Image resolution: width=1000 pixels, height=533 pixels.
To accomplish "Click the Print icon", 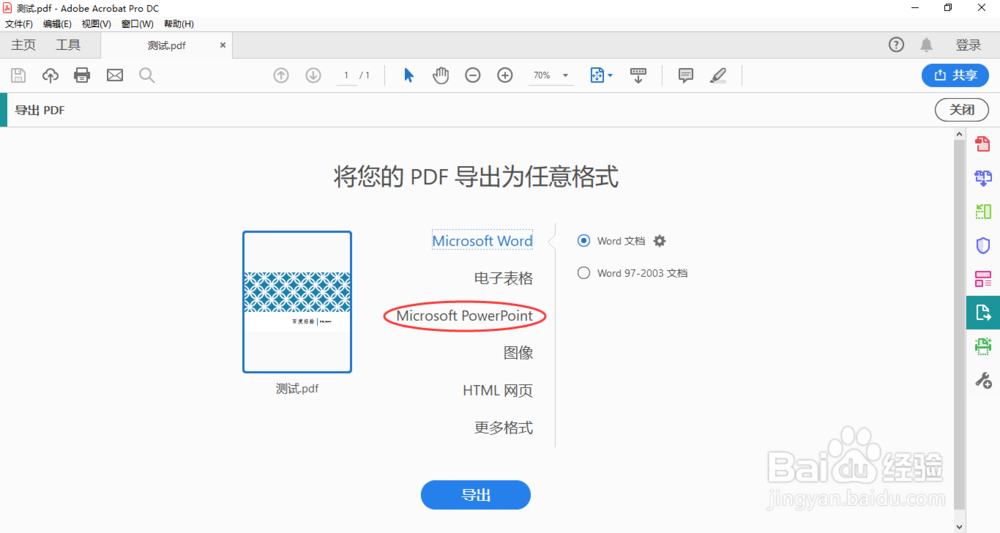I will click(x=82, y=75).
